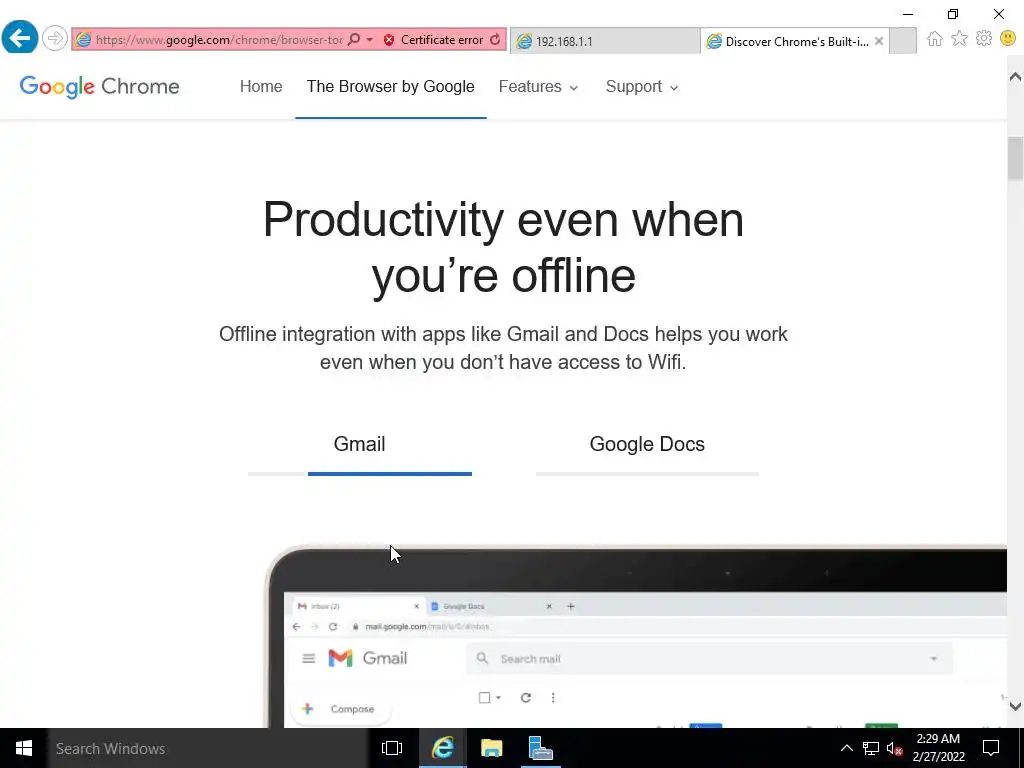Click the Gmail laptop screenshot image
1024x768 pixels.
[x=635, y=637]
